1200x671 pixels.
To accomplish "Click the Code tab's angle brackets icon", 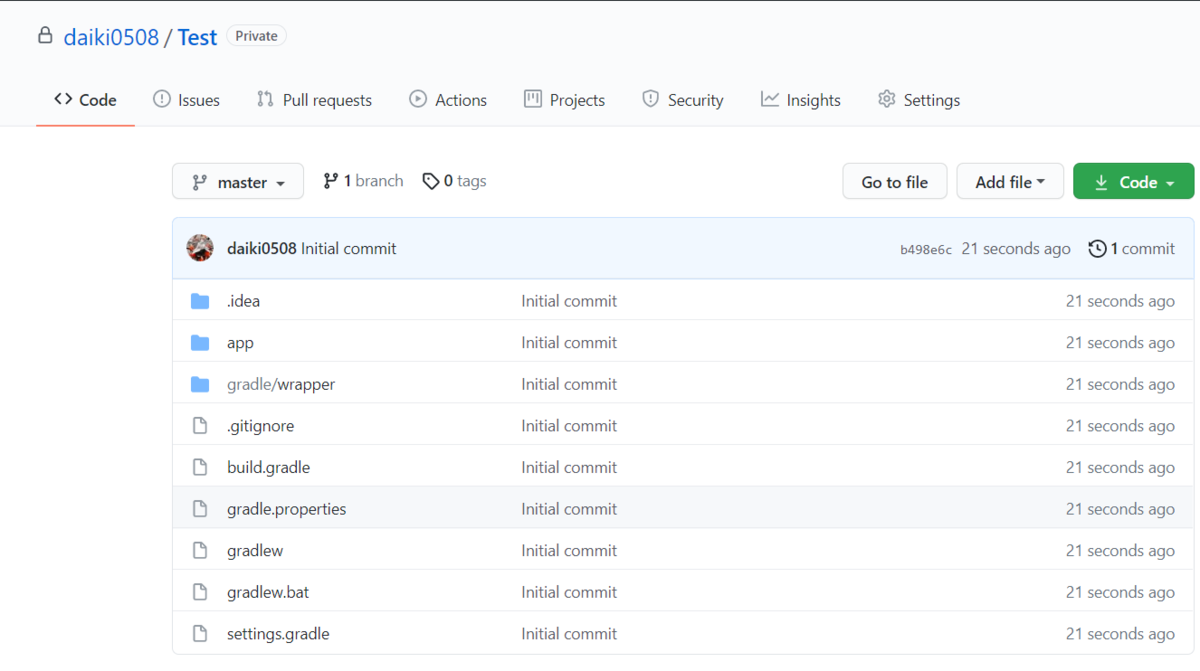I will (63, 99).
